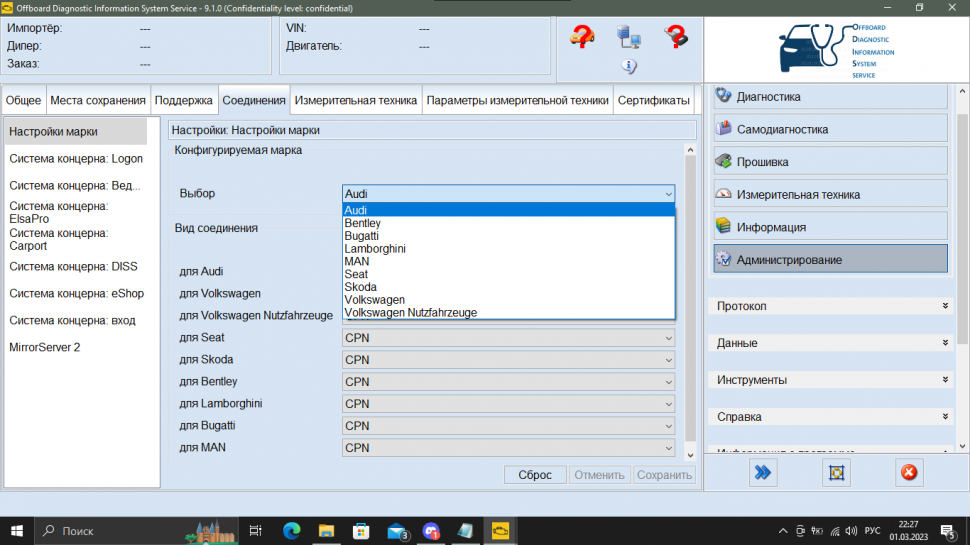Screen dimensions: 970x545
Task: Click the network server connection icon
Action: [x=629, y=38]
